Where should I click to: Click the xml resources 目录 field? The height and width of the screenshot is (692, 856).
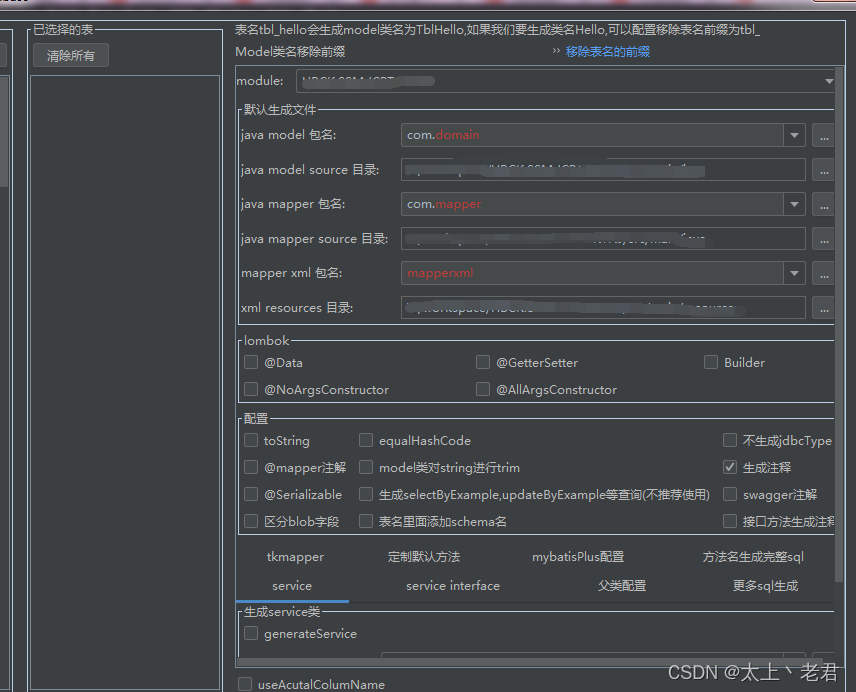click(x=603, y=307)
